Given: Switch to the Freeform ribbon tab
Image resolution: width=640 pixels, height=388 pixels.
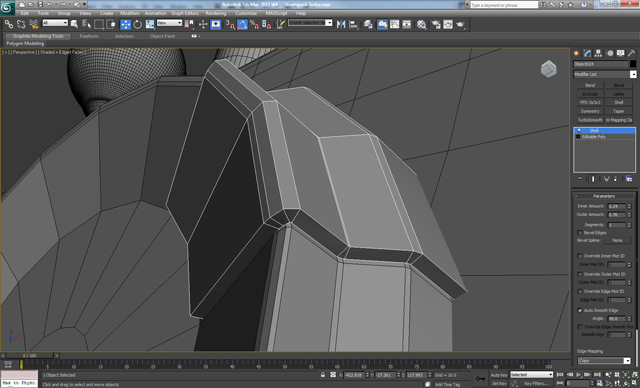Looking at the screenshot, I should (x=89, y=36).
